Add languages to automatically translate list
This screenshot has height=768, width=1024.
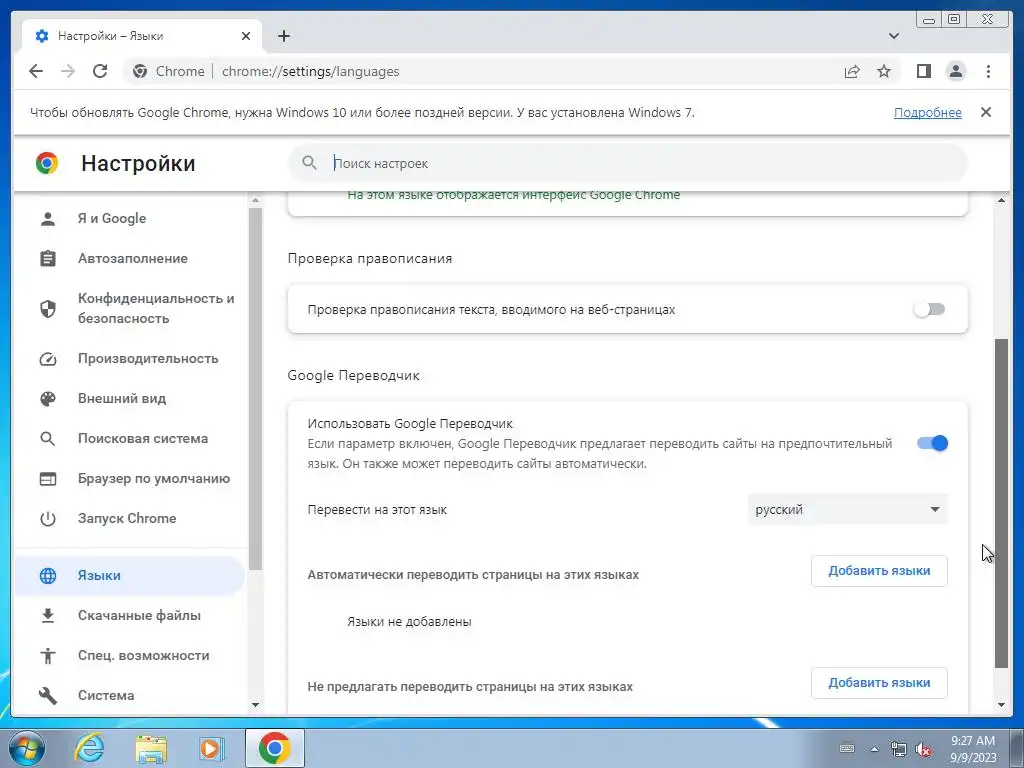coord(879,571)
